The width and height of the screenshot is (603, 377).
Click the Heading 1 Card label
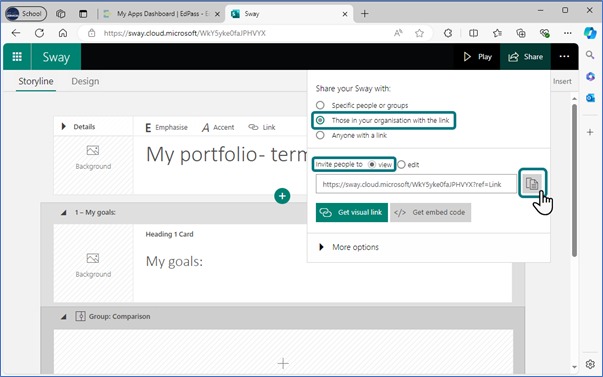169,234
